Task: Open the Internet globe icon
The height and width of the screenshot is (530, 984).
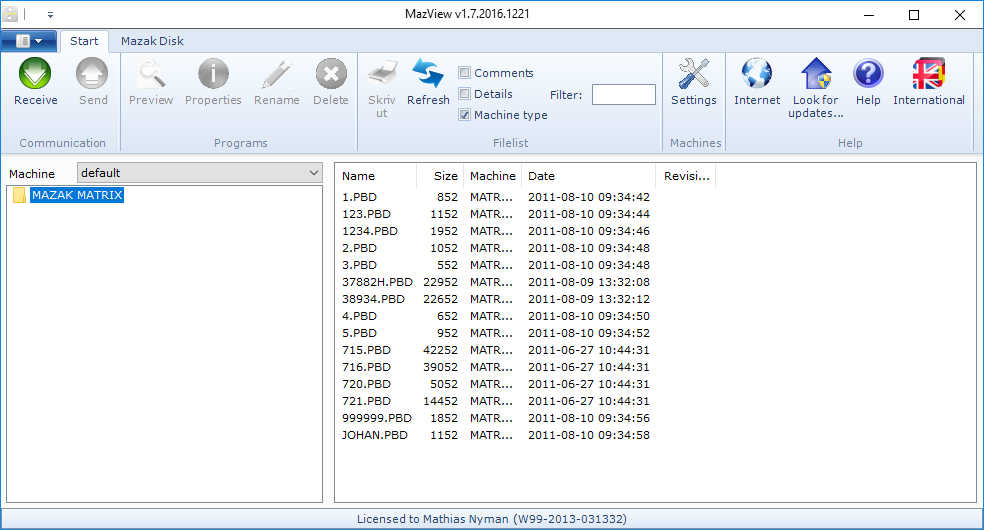Action: (757, 73)
